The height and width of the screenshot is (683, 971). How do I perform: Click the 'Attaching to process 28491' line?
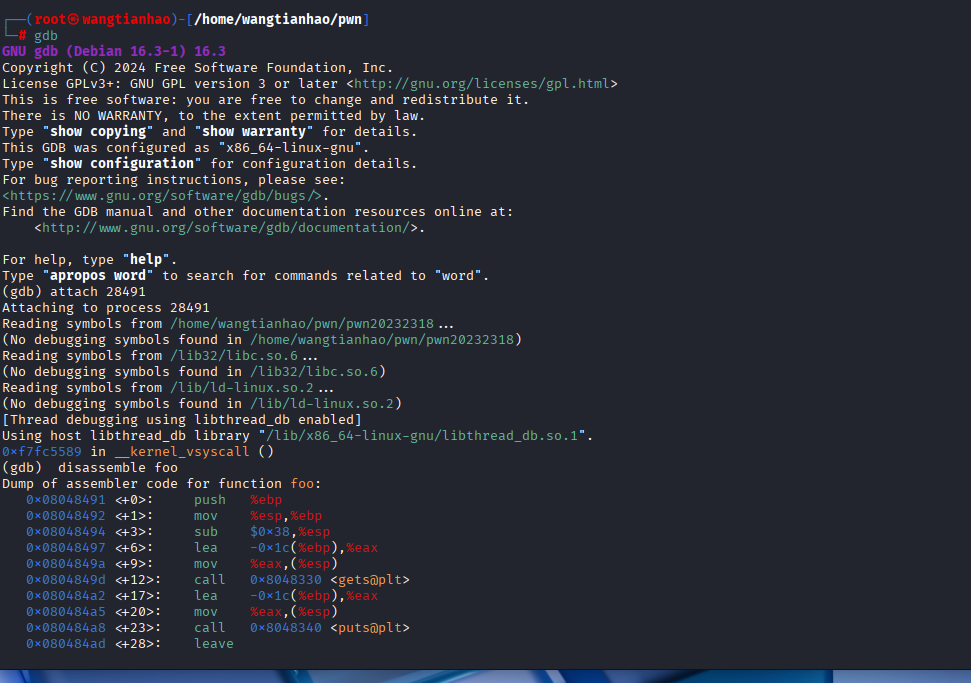click(106, 308)
